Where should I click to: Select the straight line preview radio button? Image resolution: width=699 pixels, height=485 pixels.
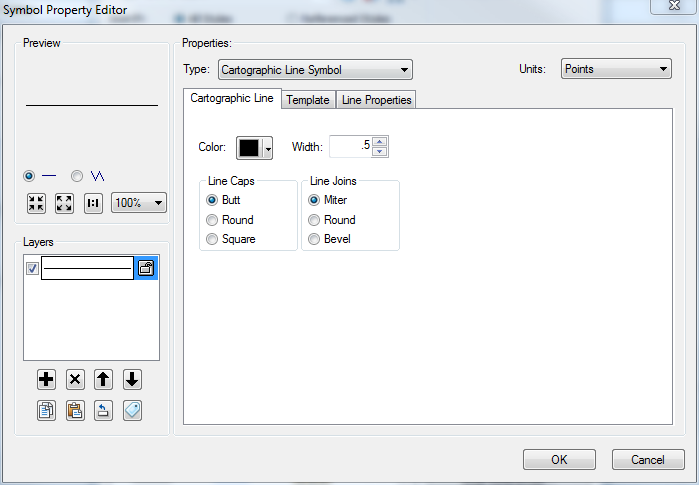[29, 176]
